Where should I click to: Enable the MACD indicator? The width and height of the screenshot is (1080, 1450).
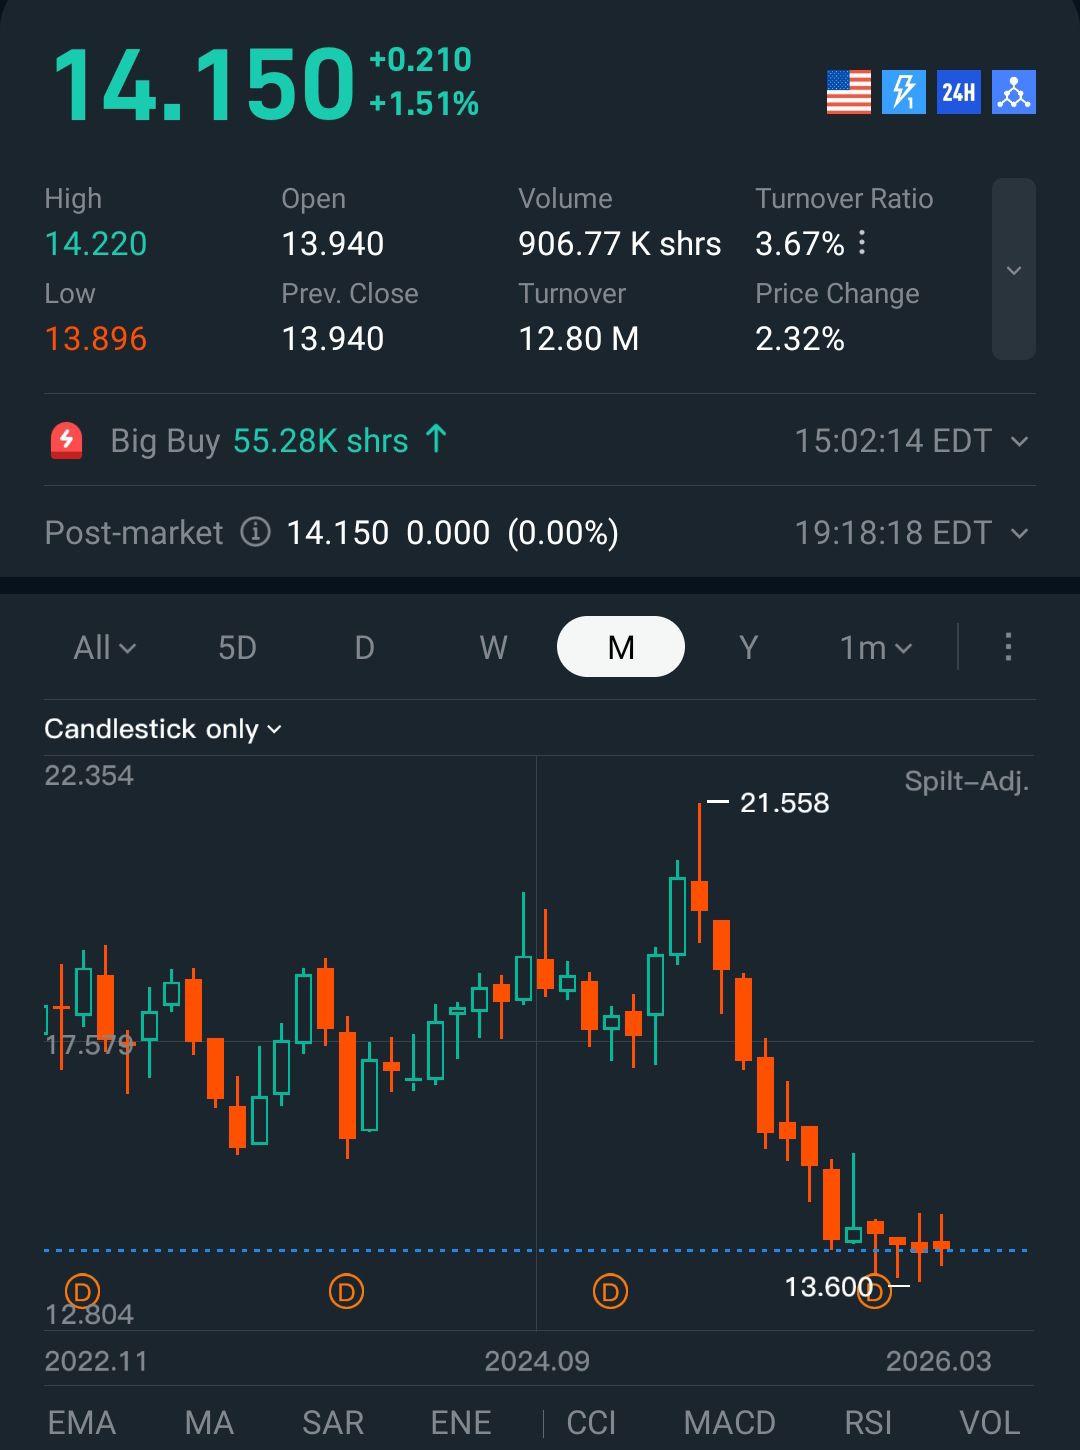(x=729, y=1422)
